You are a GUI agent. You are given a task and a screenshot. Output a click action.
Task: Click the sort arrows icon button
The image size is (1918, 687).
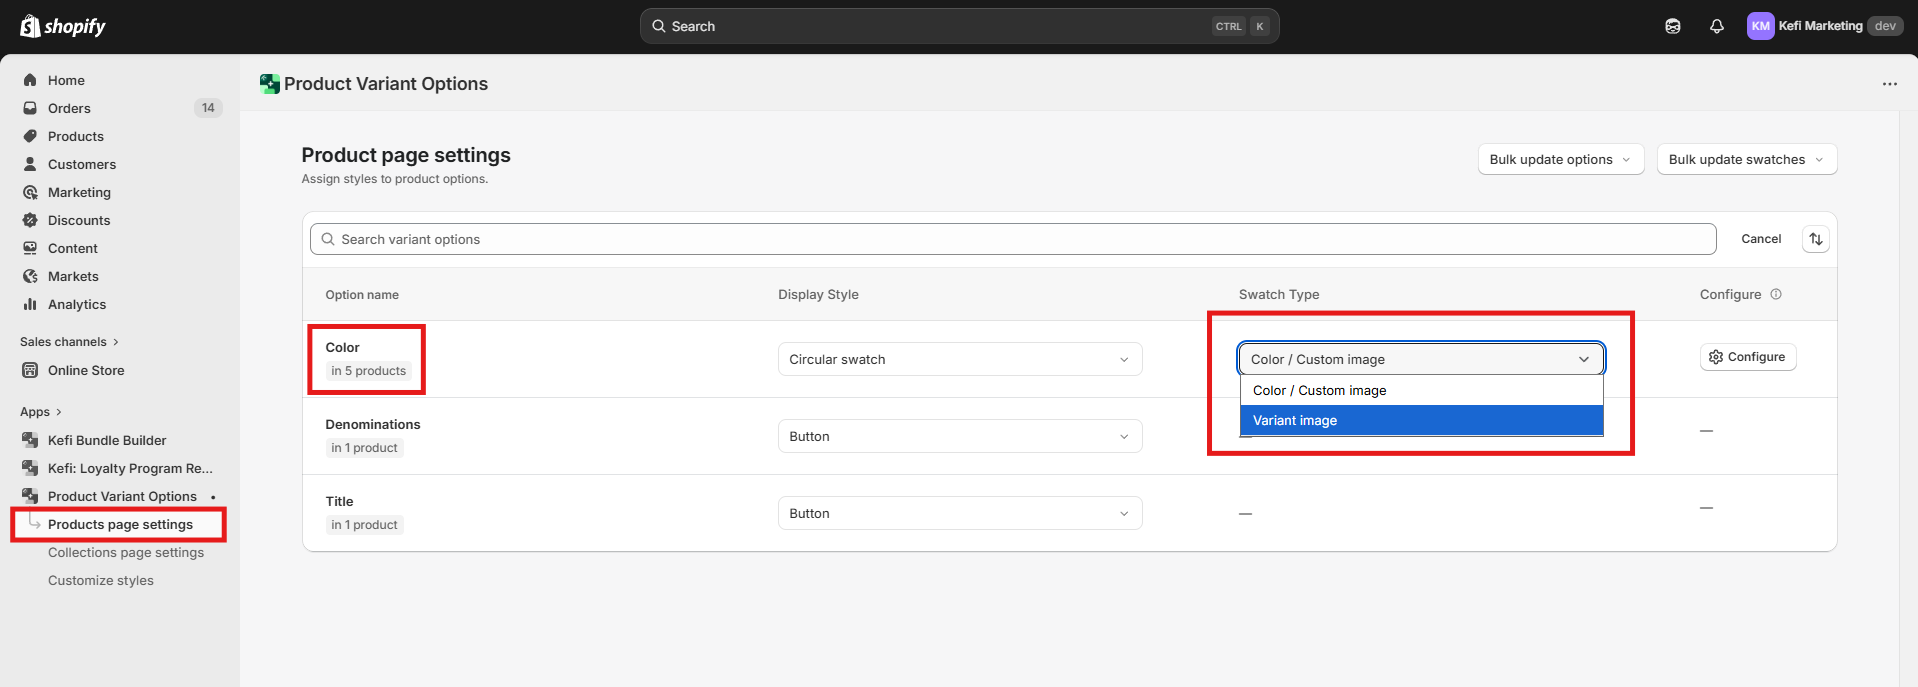(1815, 239)
